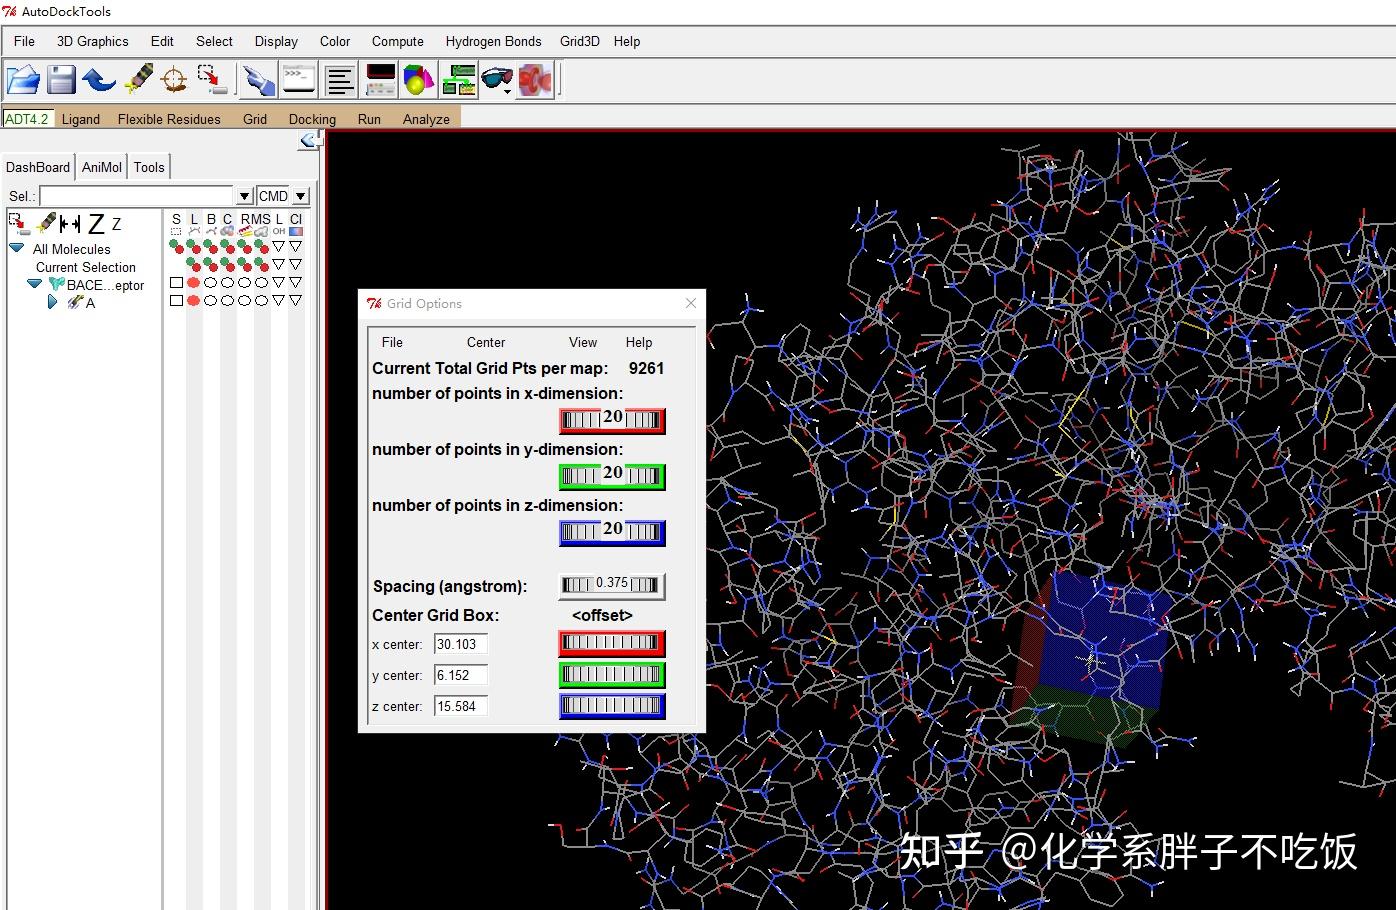Open the Python shell console icon
Image resolution: width=1396 pixels, height=910 pixels.
[298, 79]
